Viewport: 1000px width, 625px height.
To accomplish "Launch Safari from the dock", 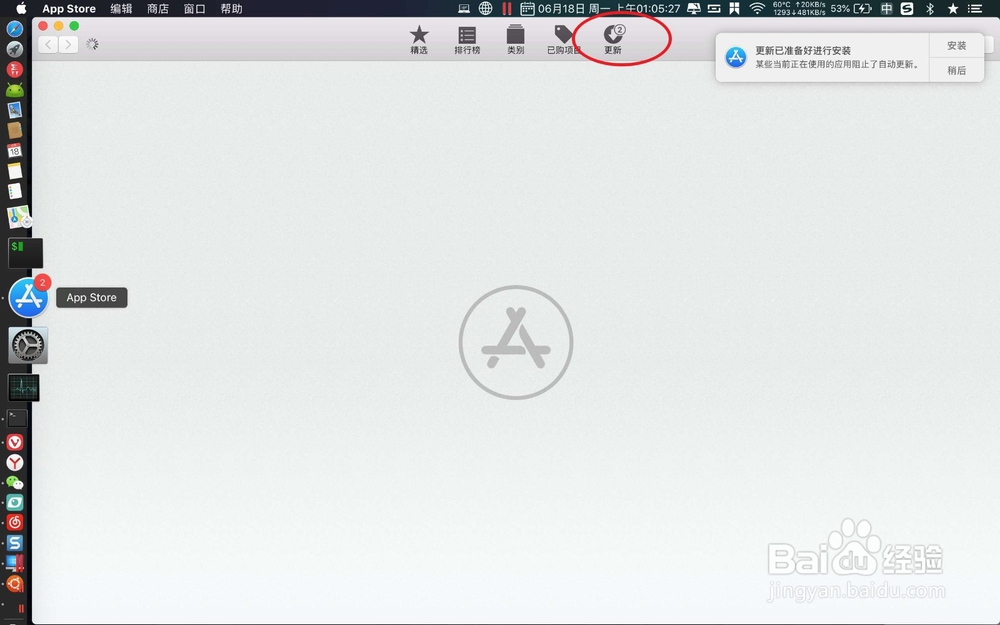I will click(15, 29).
